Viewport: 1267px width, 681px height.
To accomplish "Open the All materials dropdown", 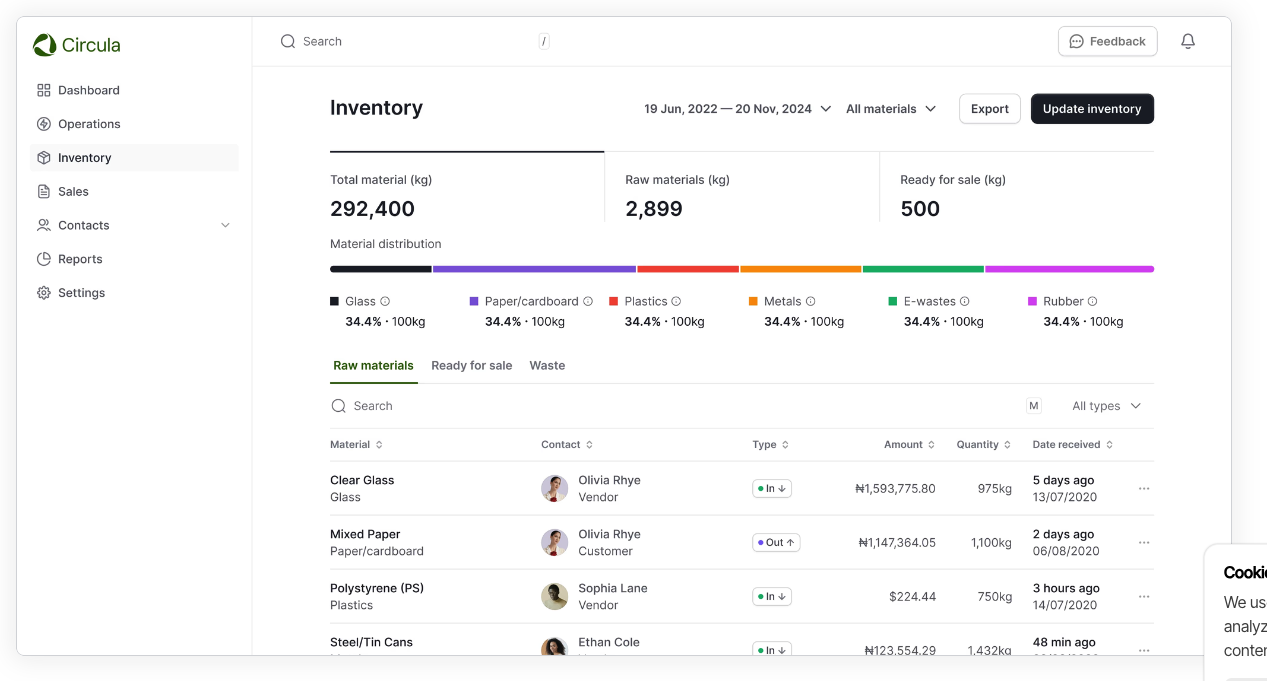I will pos(890,109).
